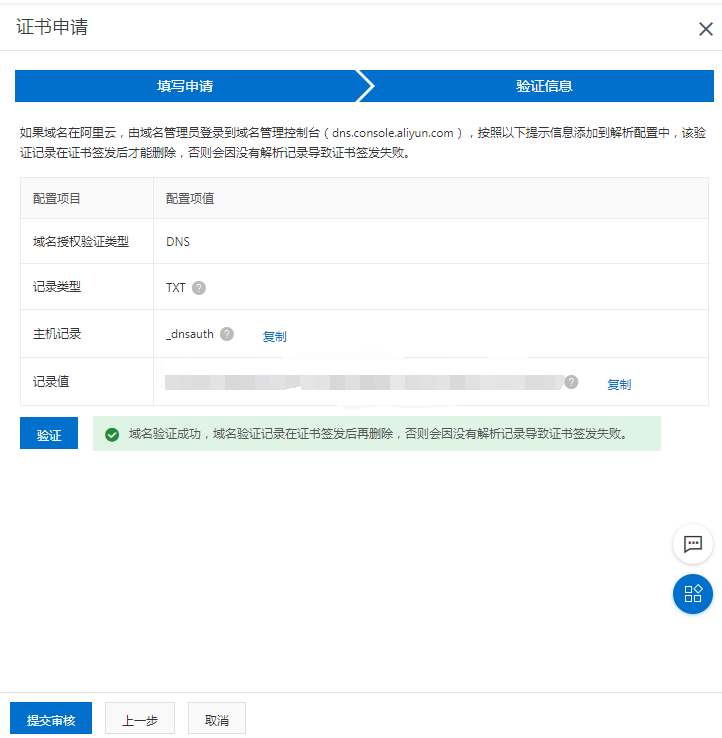Click the help icon next to TXT
Image resolution: width=722 pixels, height=738 pixels.
click(199, 288)
